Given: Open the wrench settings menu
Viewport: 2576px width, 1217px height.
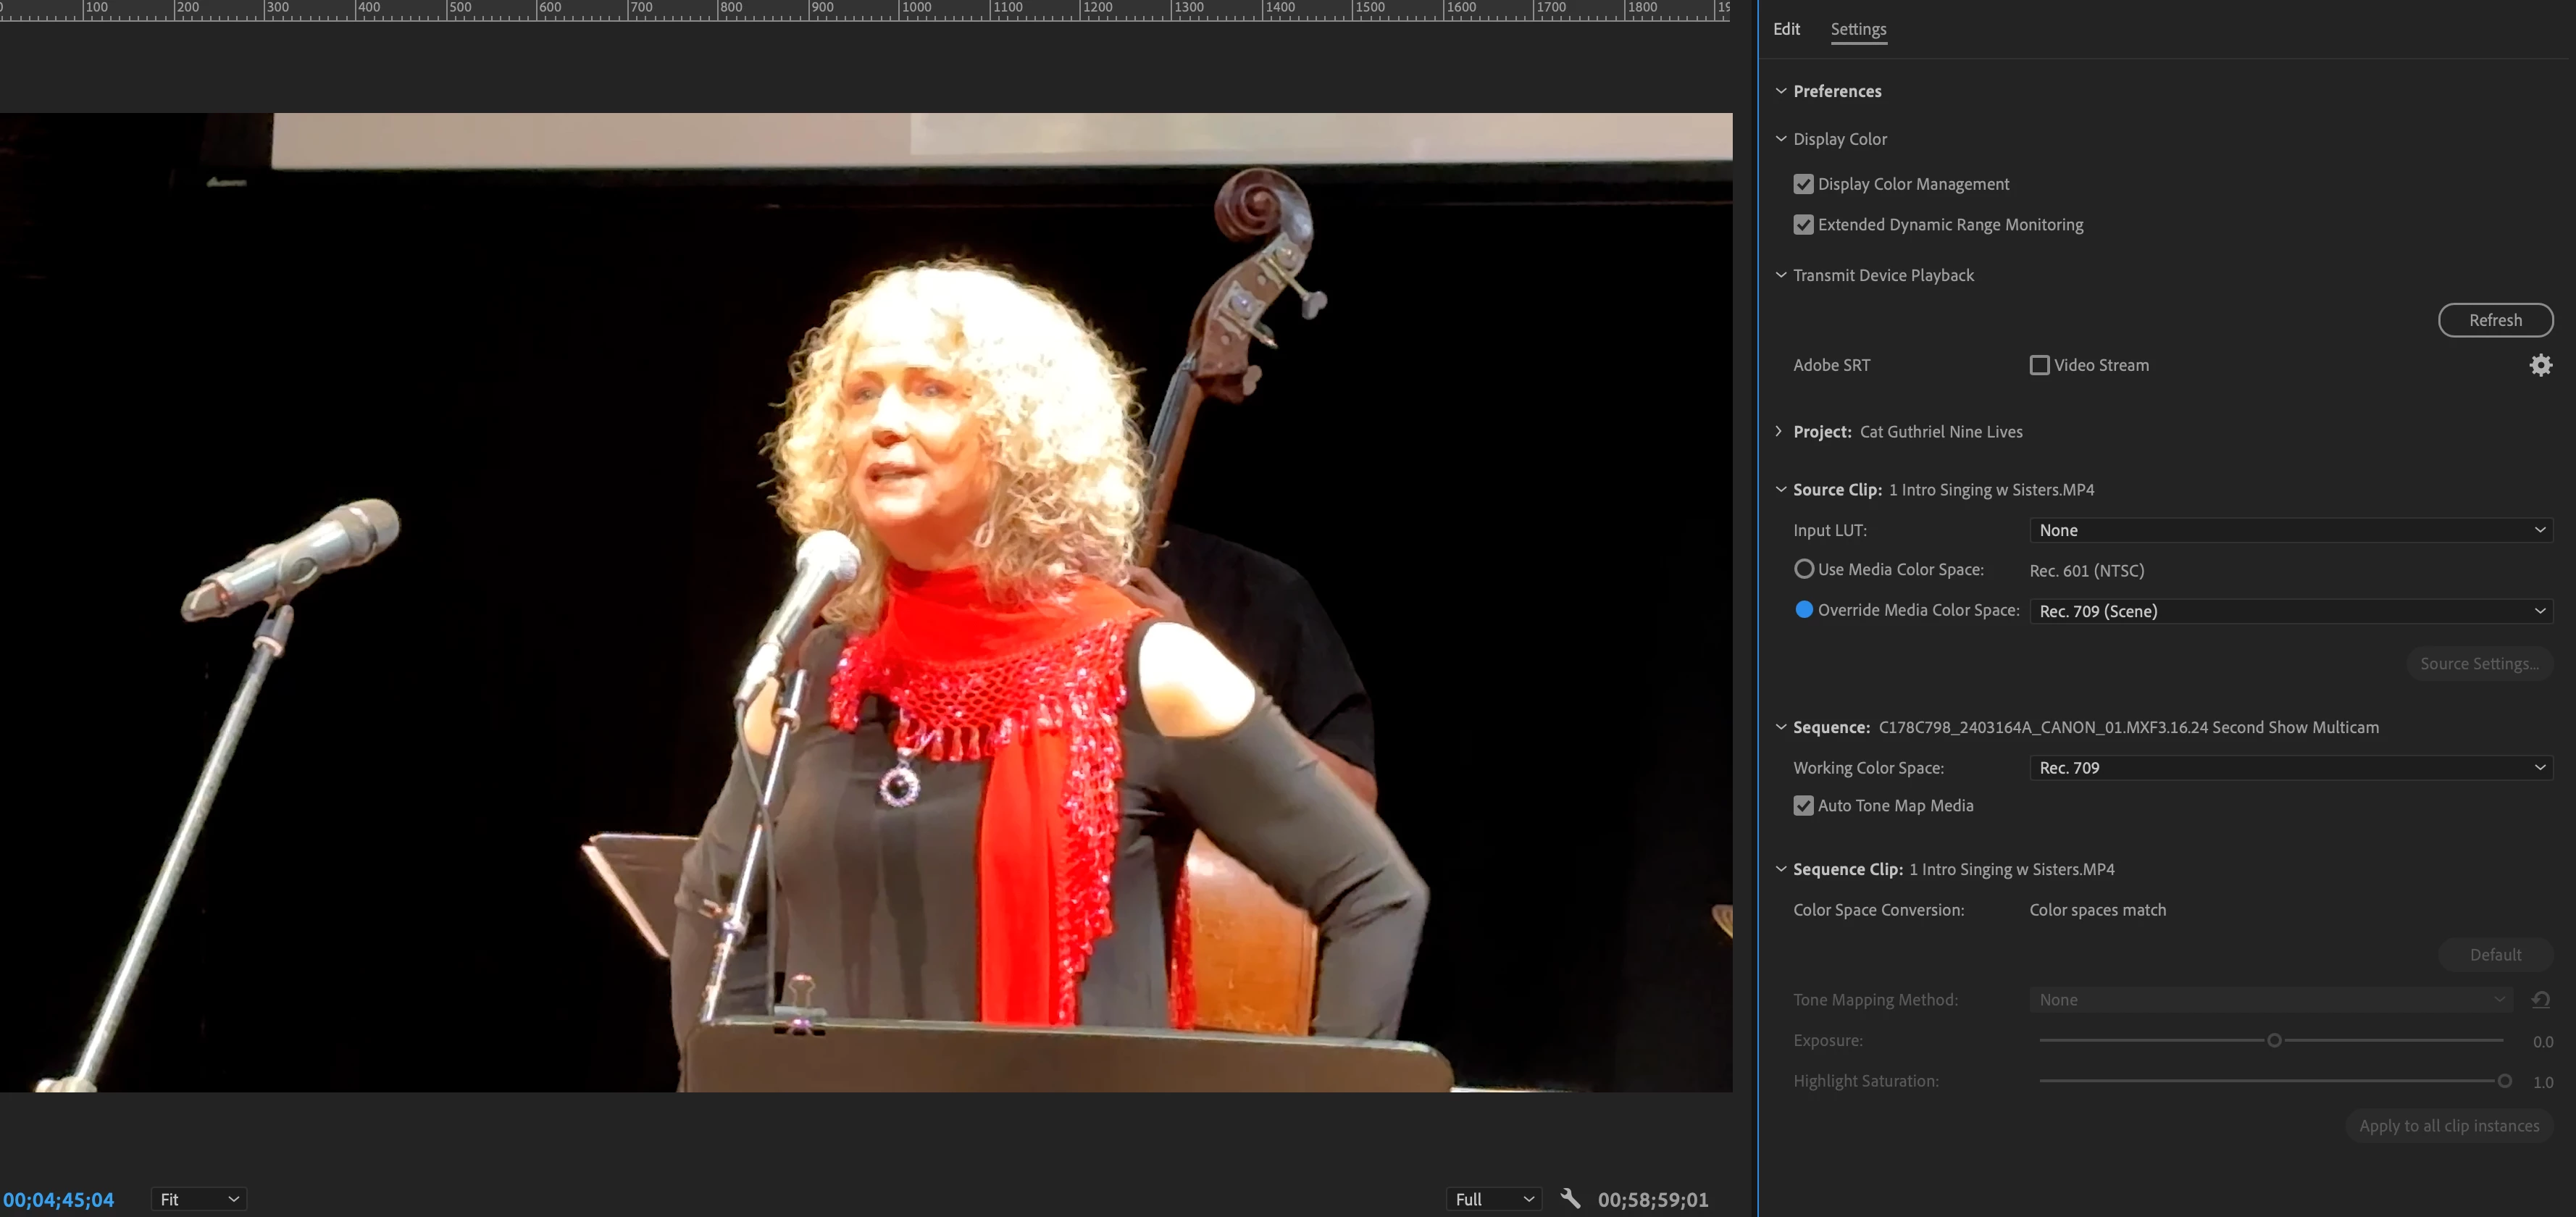Looking at the screenshot, I should (x=1570, y=1198).
